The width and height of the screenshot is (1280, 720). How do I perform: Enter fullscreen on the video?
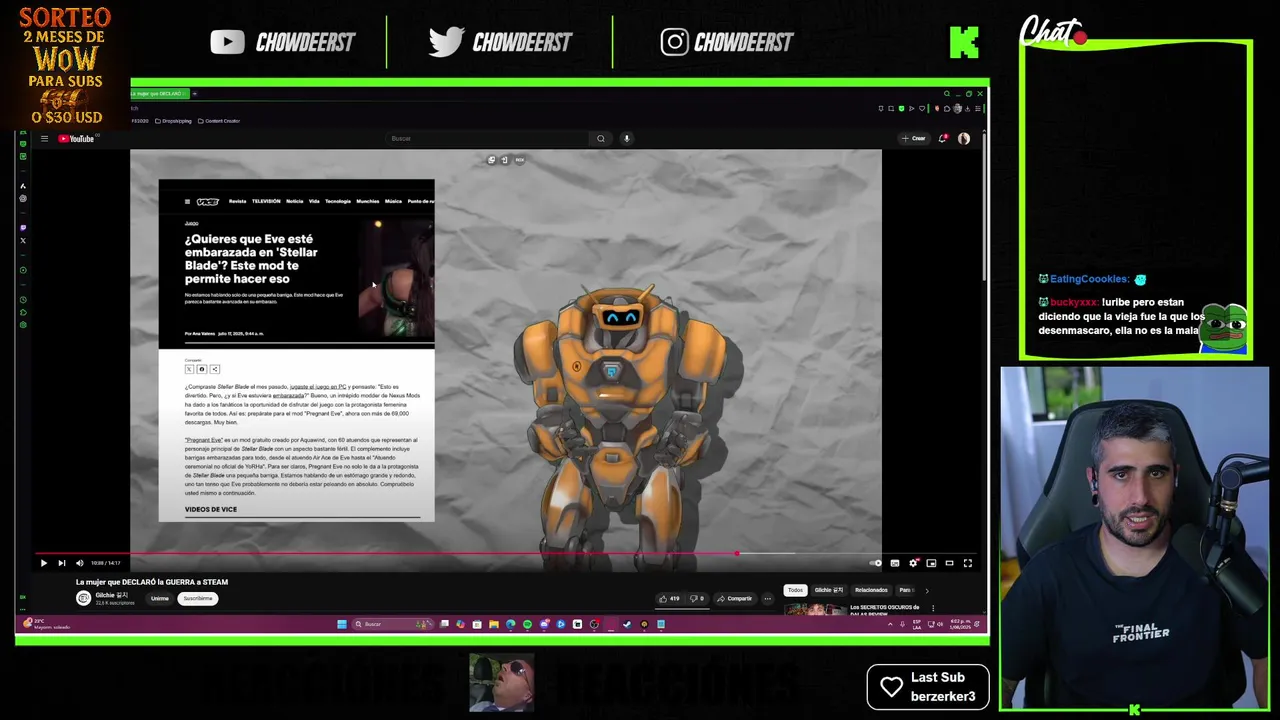(x=967, y=563)
